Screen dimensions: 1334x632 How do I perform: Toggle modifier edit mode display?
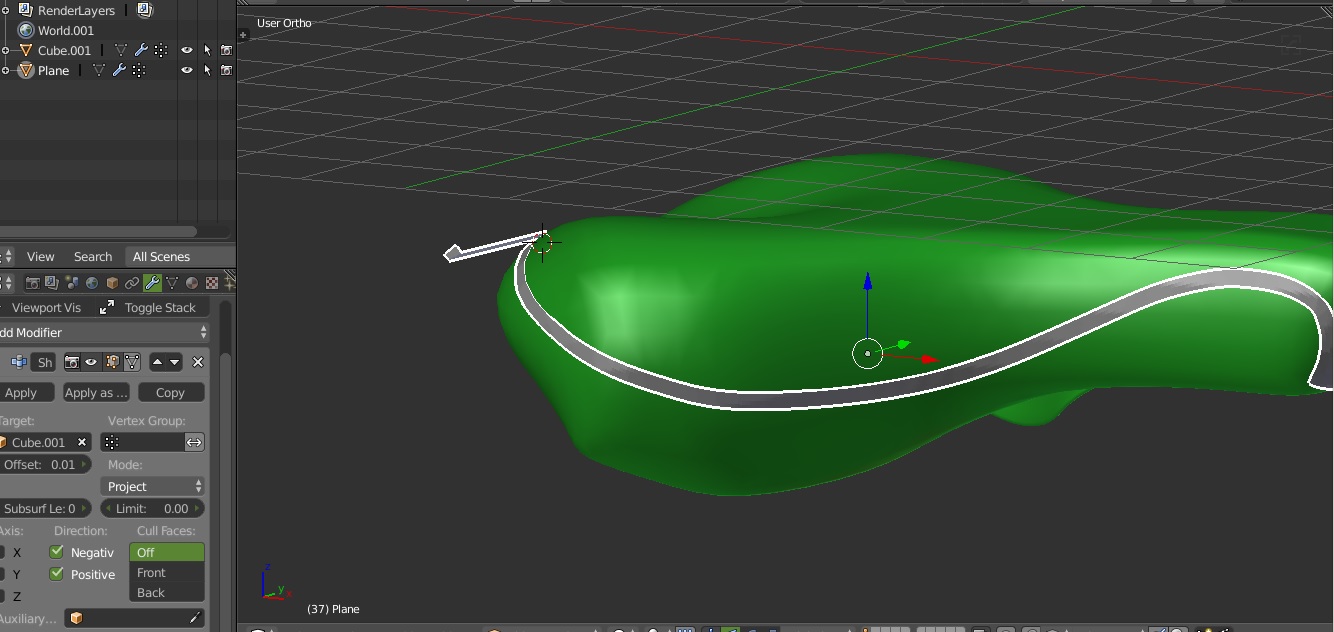pos(112,362)
